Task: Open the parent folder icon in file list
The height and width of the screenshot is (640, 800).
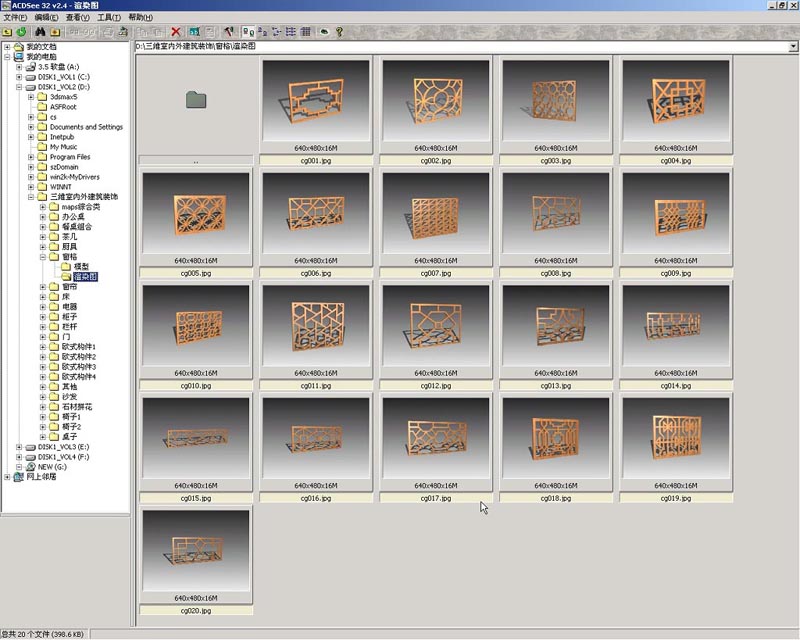Action: tap(196, 100)
